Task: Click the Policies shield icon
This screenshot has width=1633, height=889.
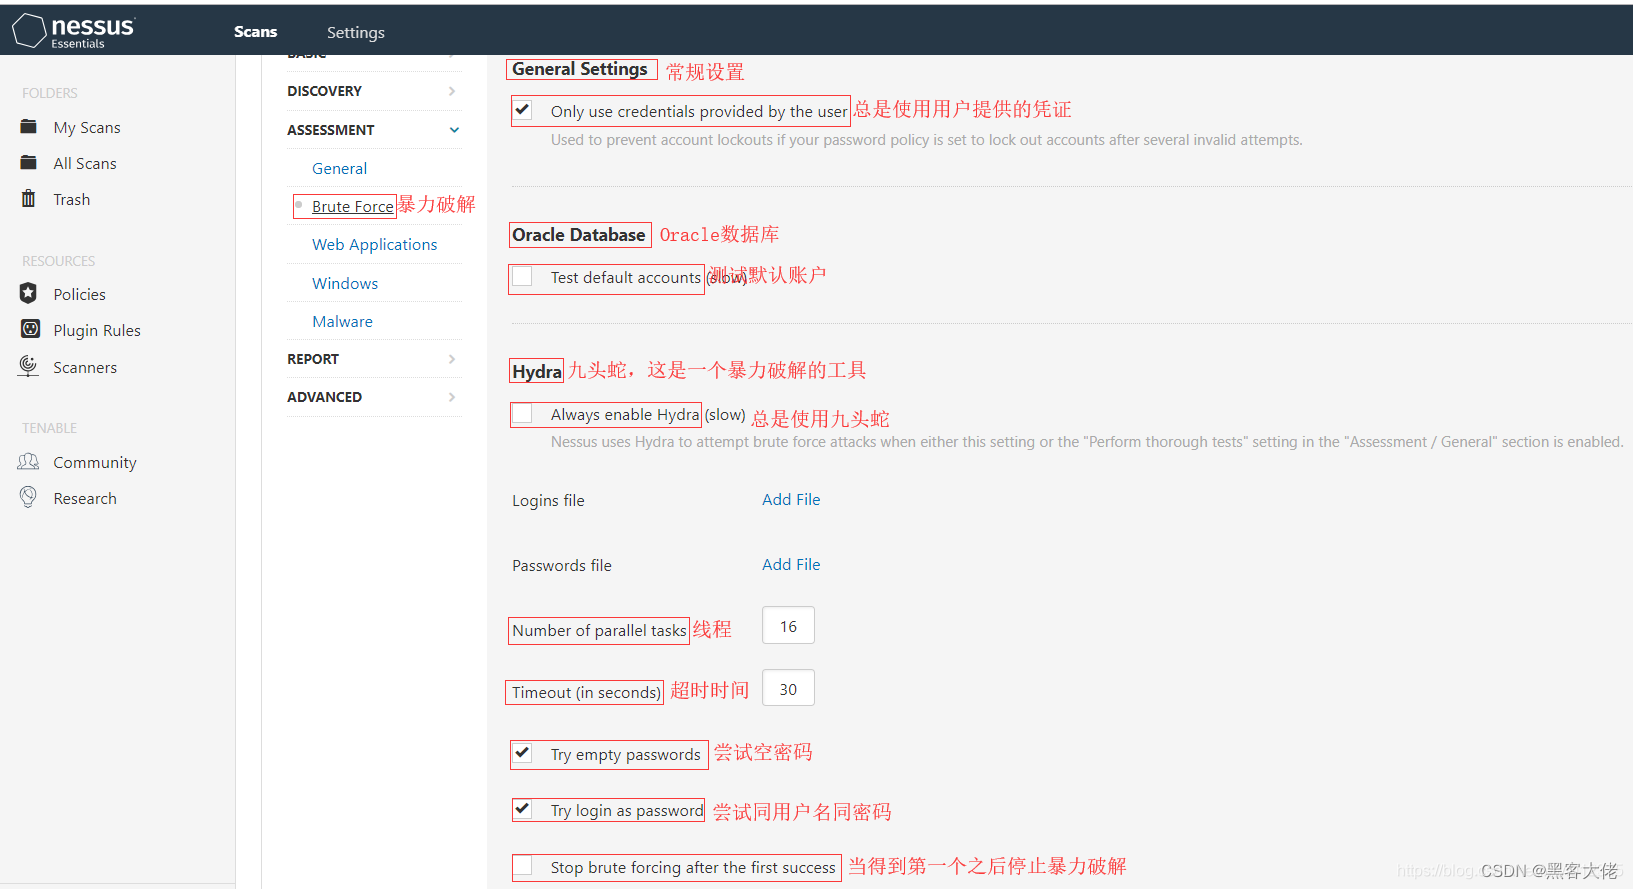Action: [x=29, y=293]
